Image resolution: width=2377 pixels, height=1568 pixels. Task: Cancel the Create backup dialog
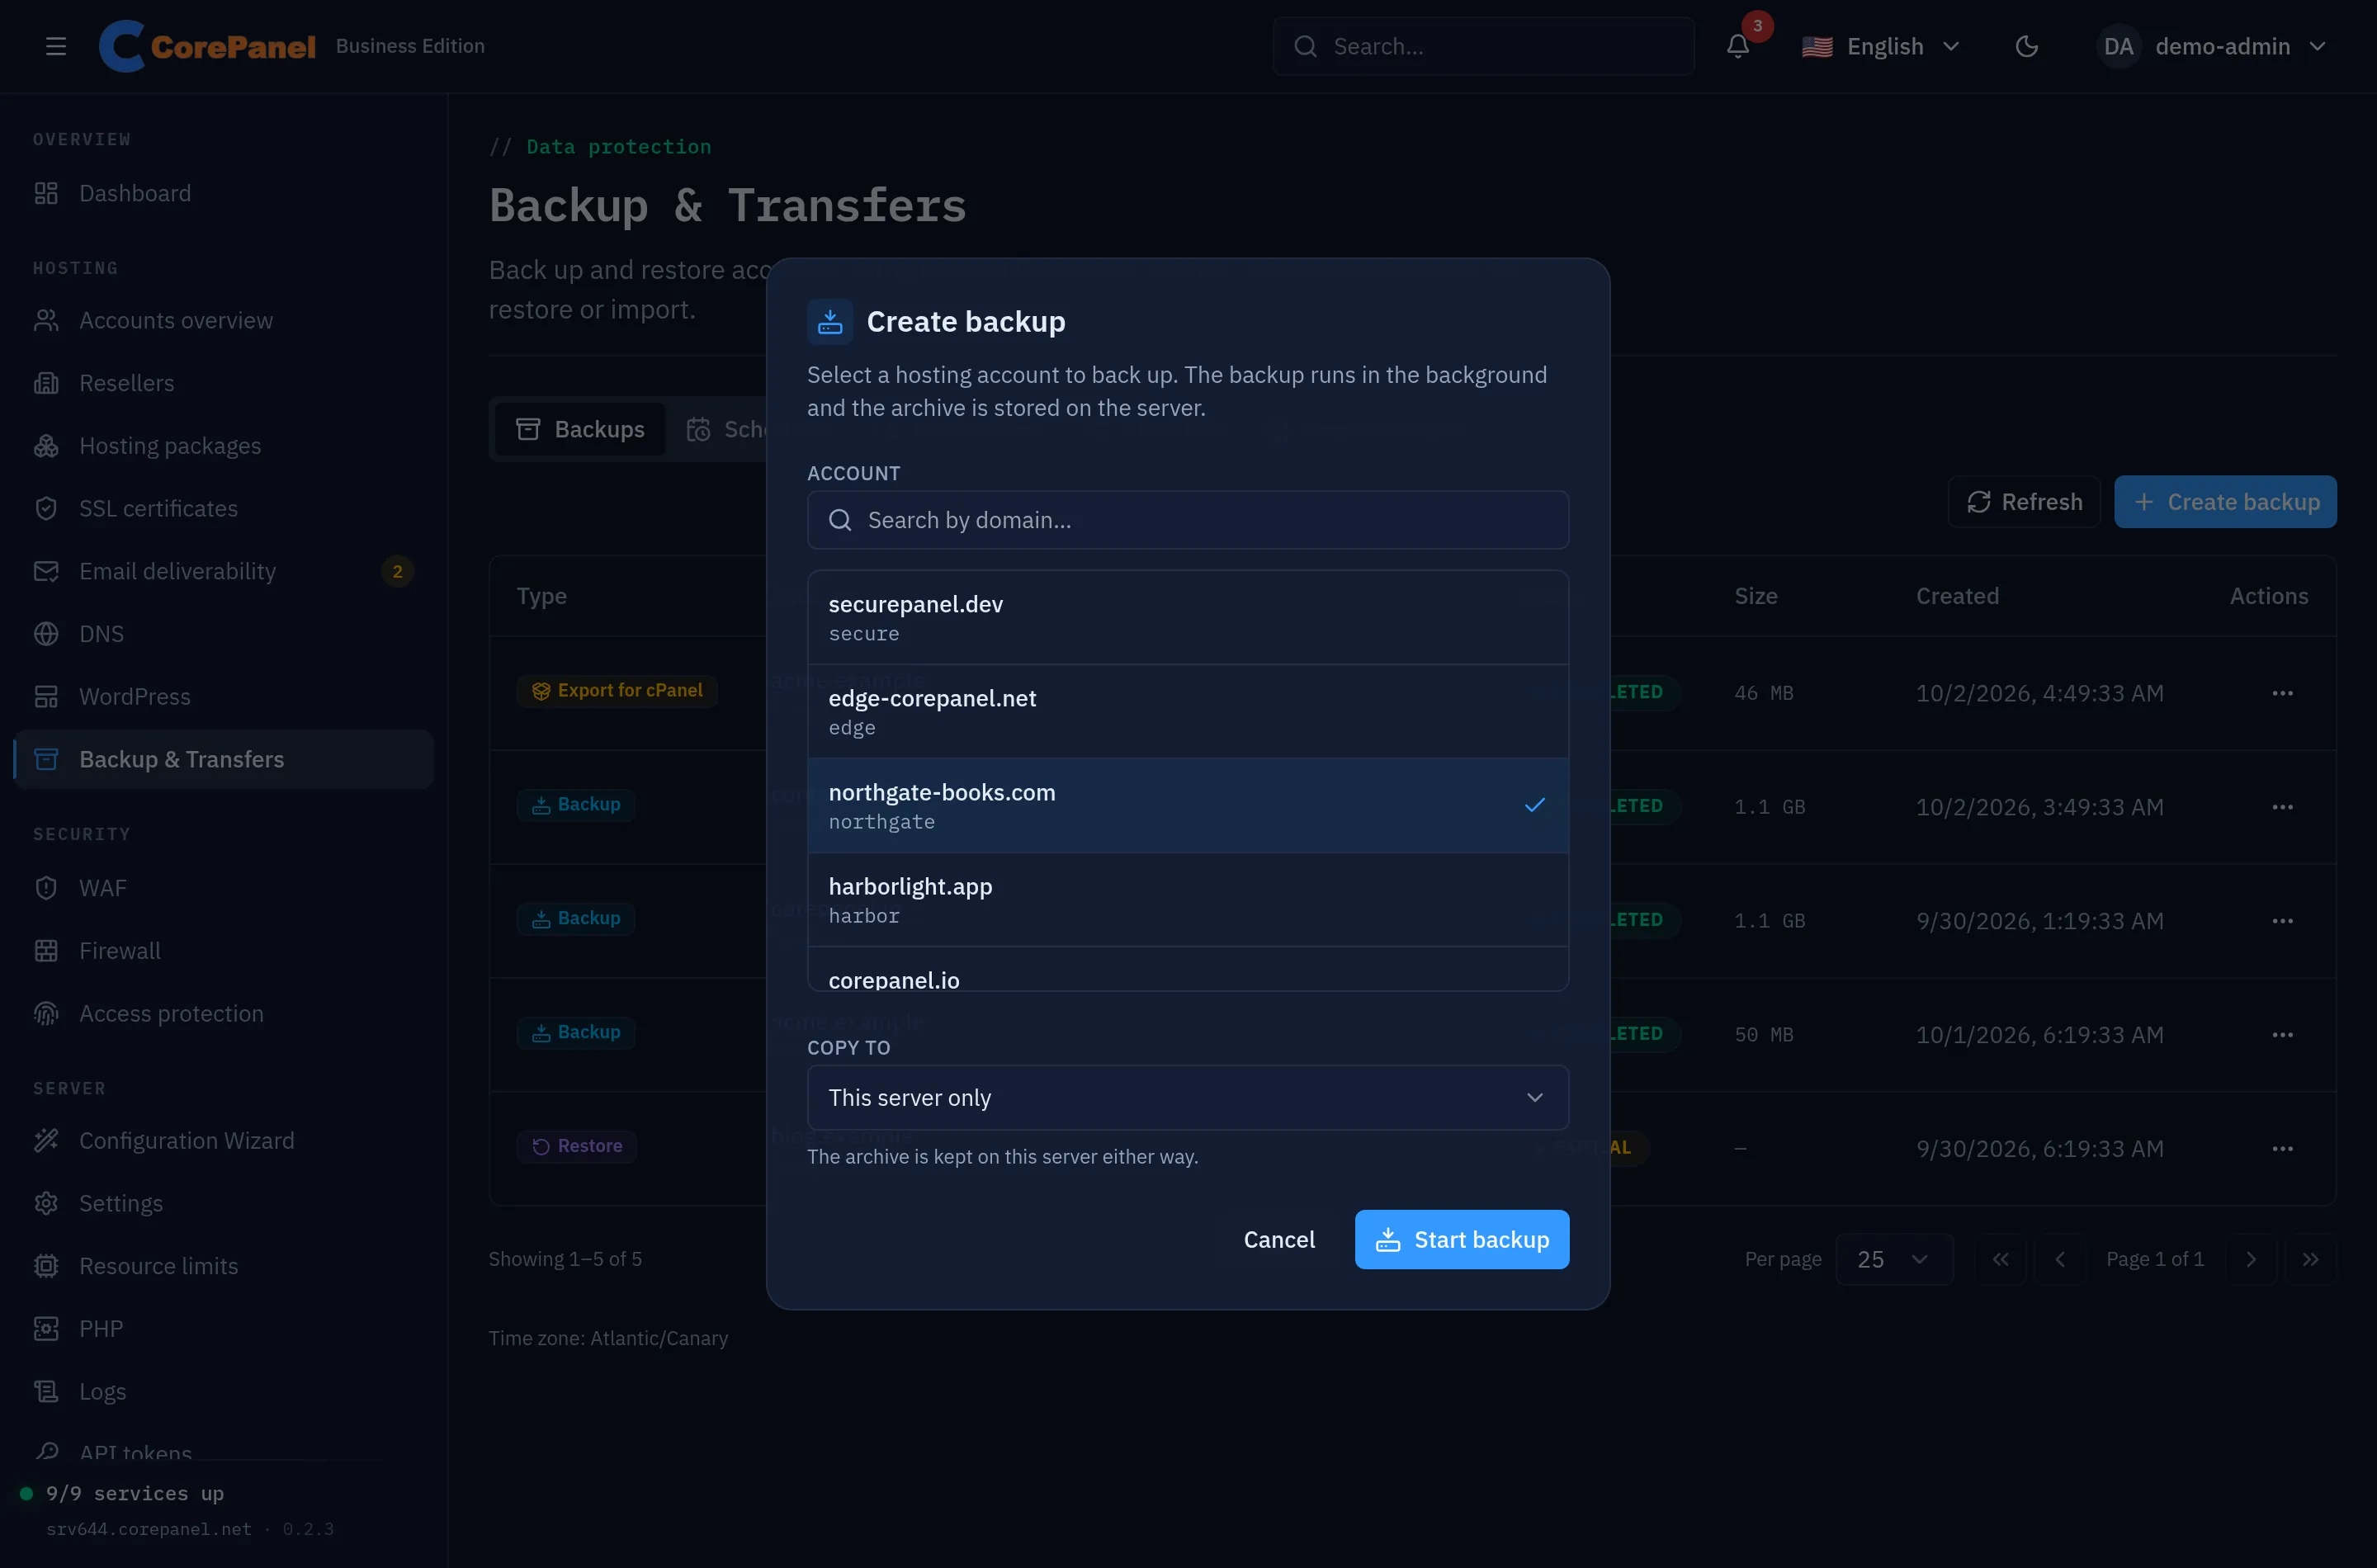point(1278,1239)
